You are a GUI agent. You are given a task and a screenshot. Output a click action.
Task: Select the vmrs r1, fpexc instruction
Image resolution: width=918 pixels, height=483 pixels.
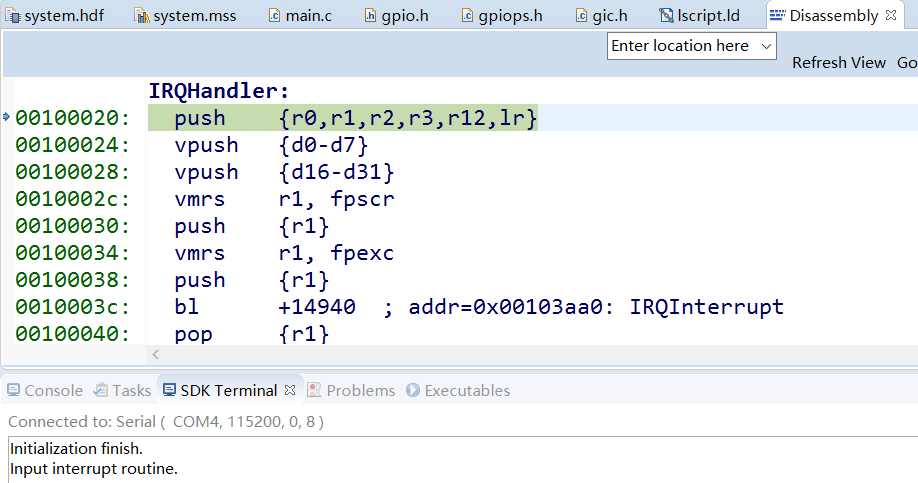(x=284, y=253)
